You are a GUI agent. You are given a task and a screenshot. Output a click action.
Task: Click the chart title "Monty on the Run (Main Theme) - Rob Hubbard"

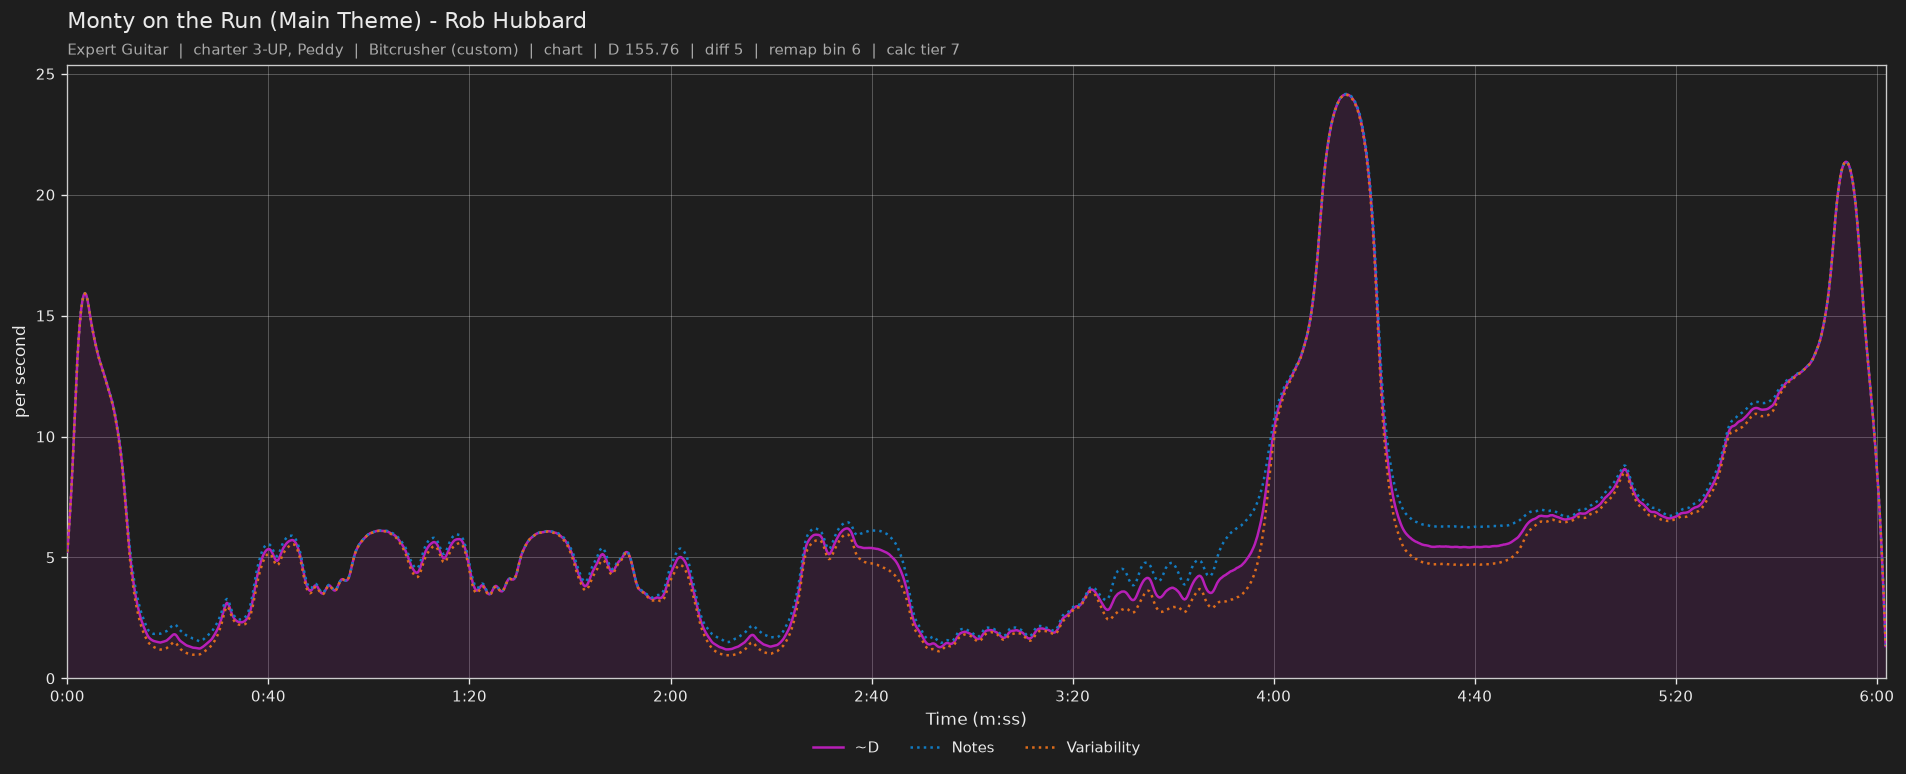[327, 21]
